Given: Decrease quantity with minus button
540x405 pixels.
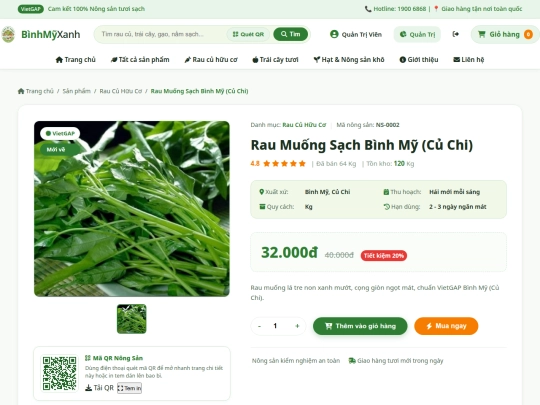Looking at the screenshot, I should 259,326.
